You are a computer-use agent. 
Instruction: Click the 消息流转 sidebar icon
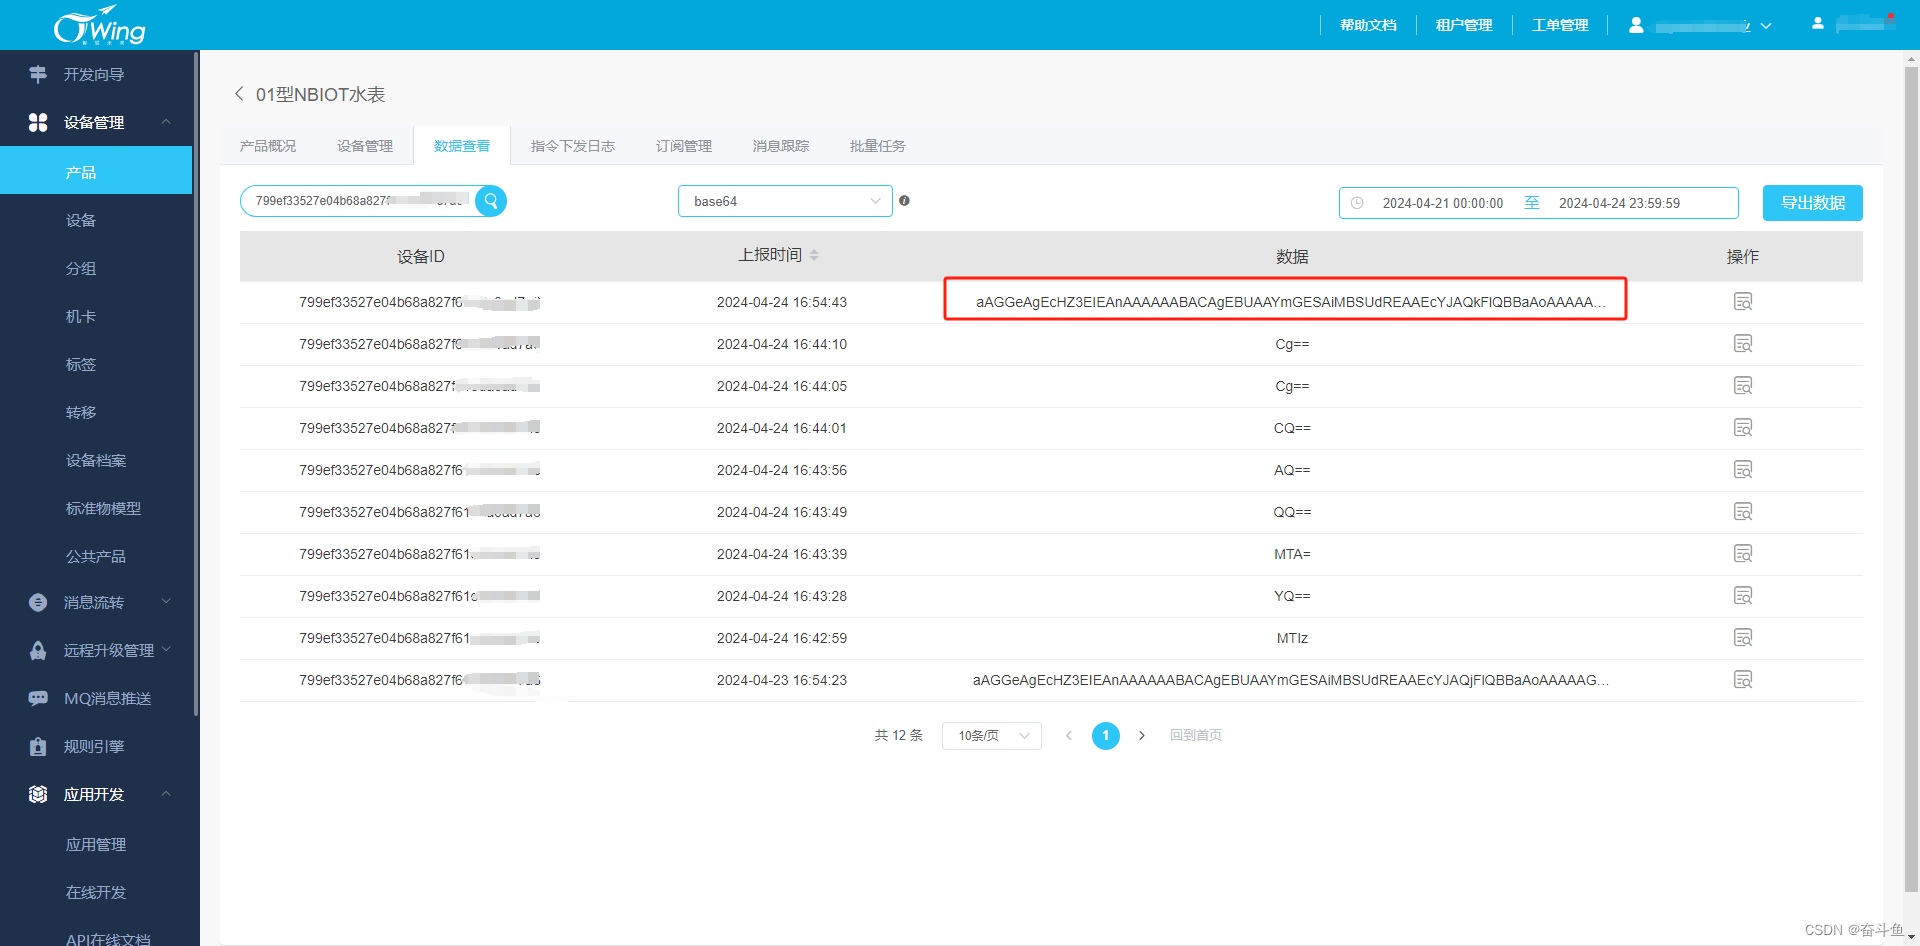point(38,602)
